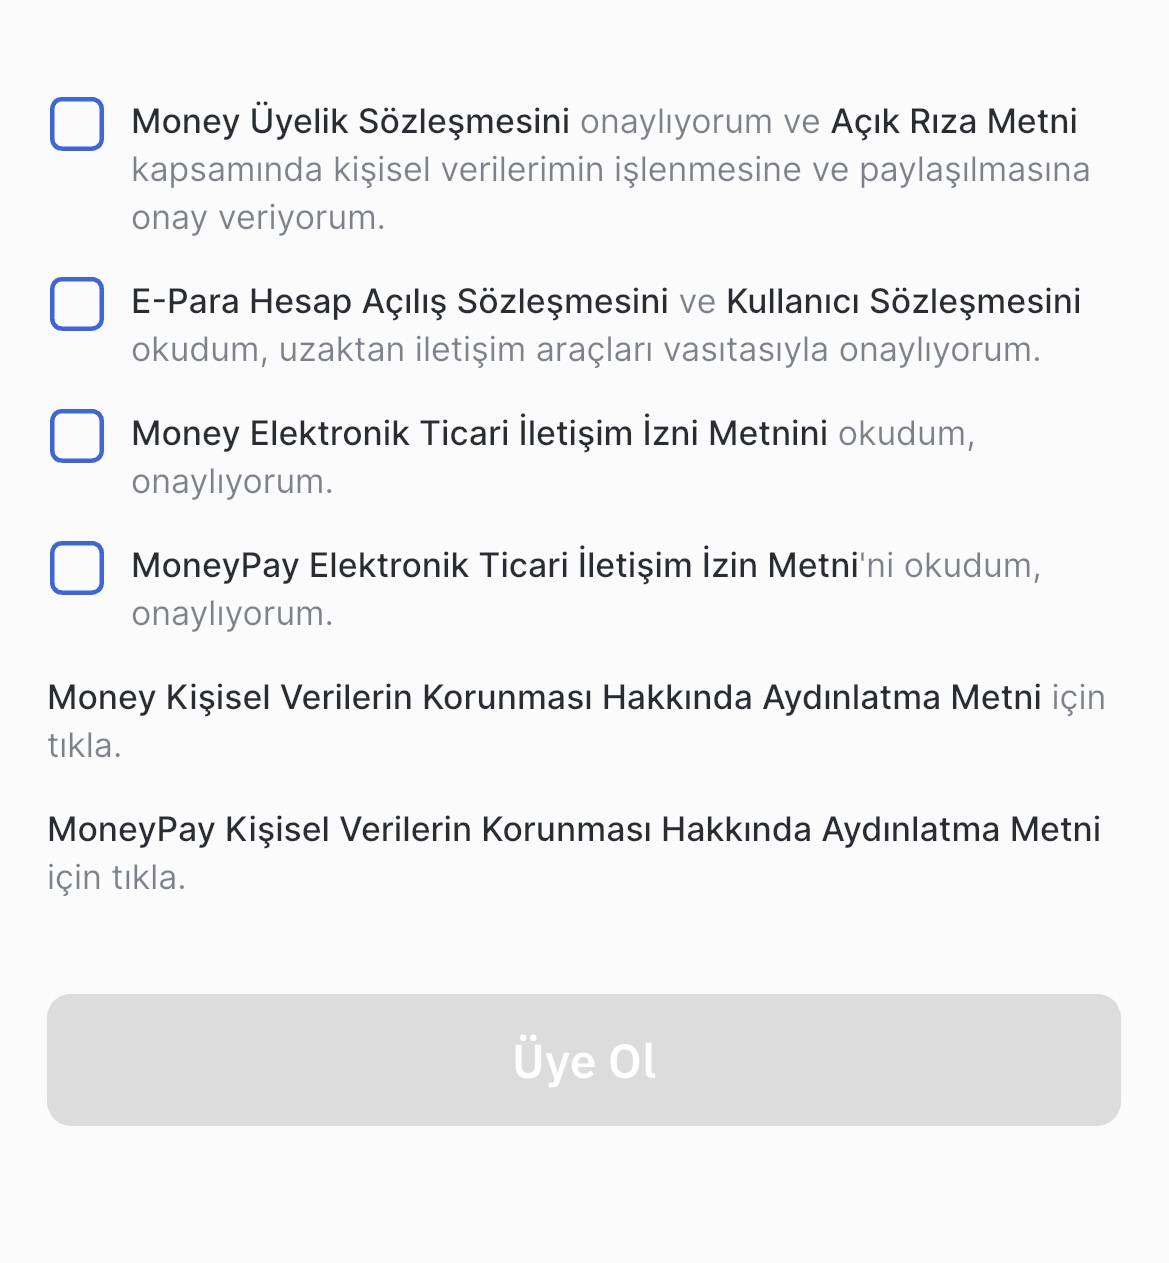View the E-Para Hesap Açılış Sözleşmesini document

400,302
